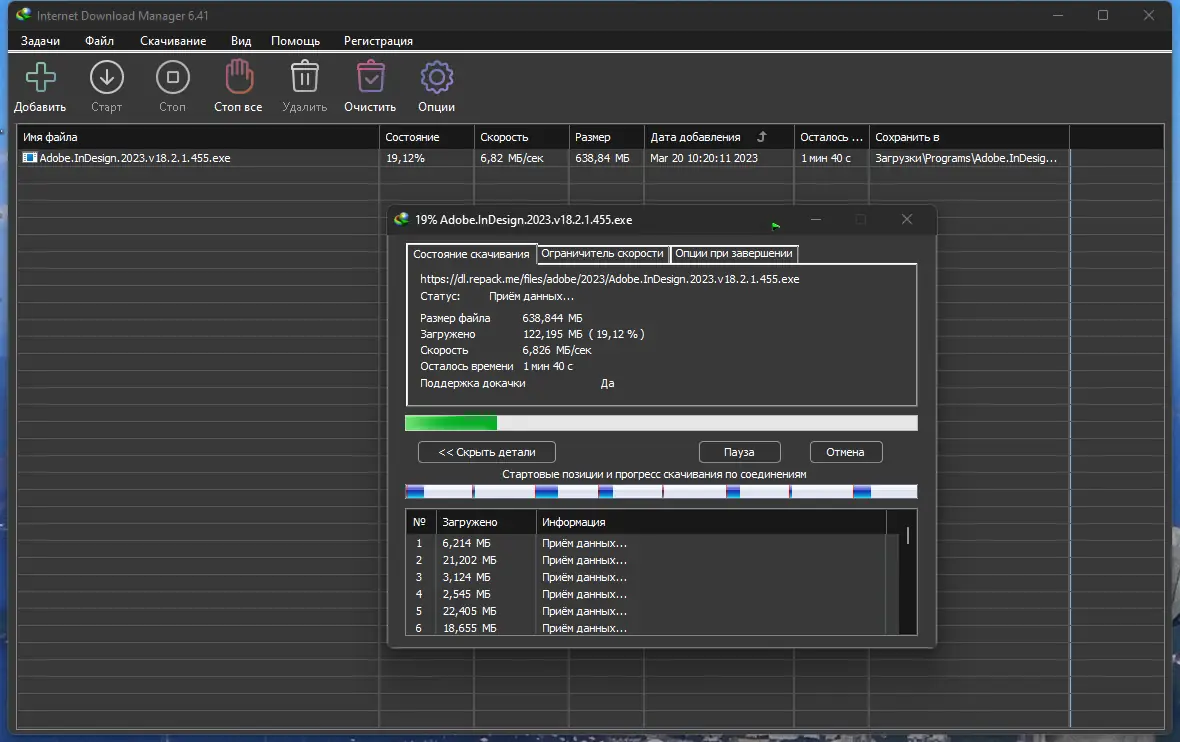Image resolution: width=1180 pixels, height=742 pixels.
Task: Sort by Размер column header
Action: [607, 137]
